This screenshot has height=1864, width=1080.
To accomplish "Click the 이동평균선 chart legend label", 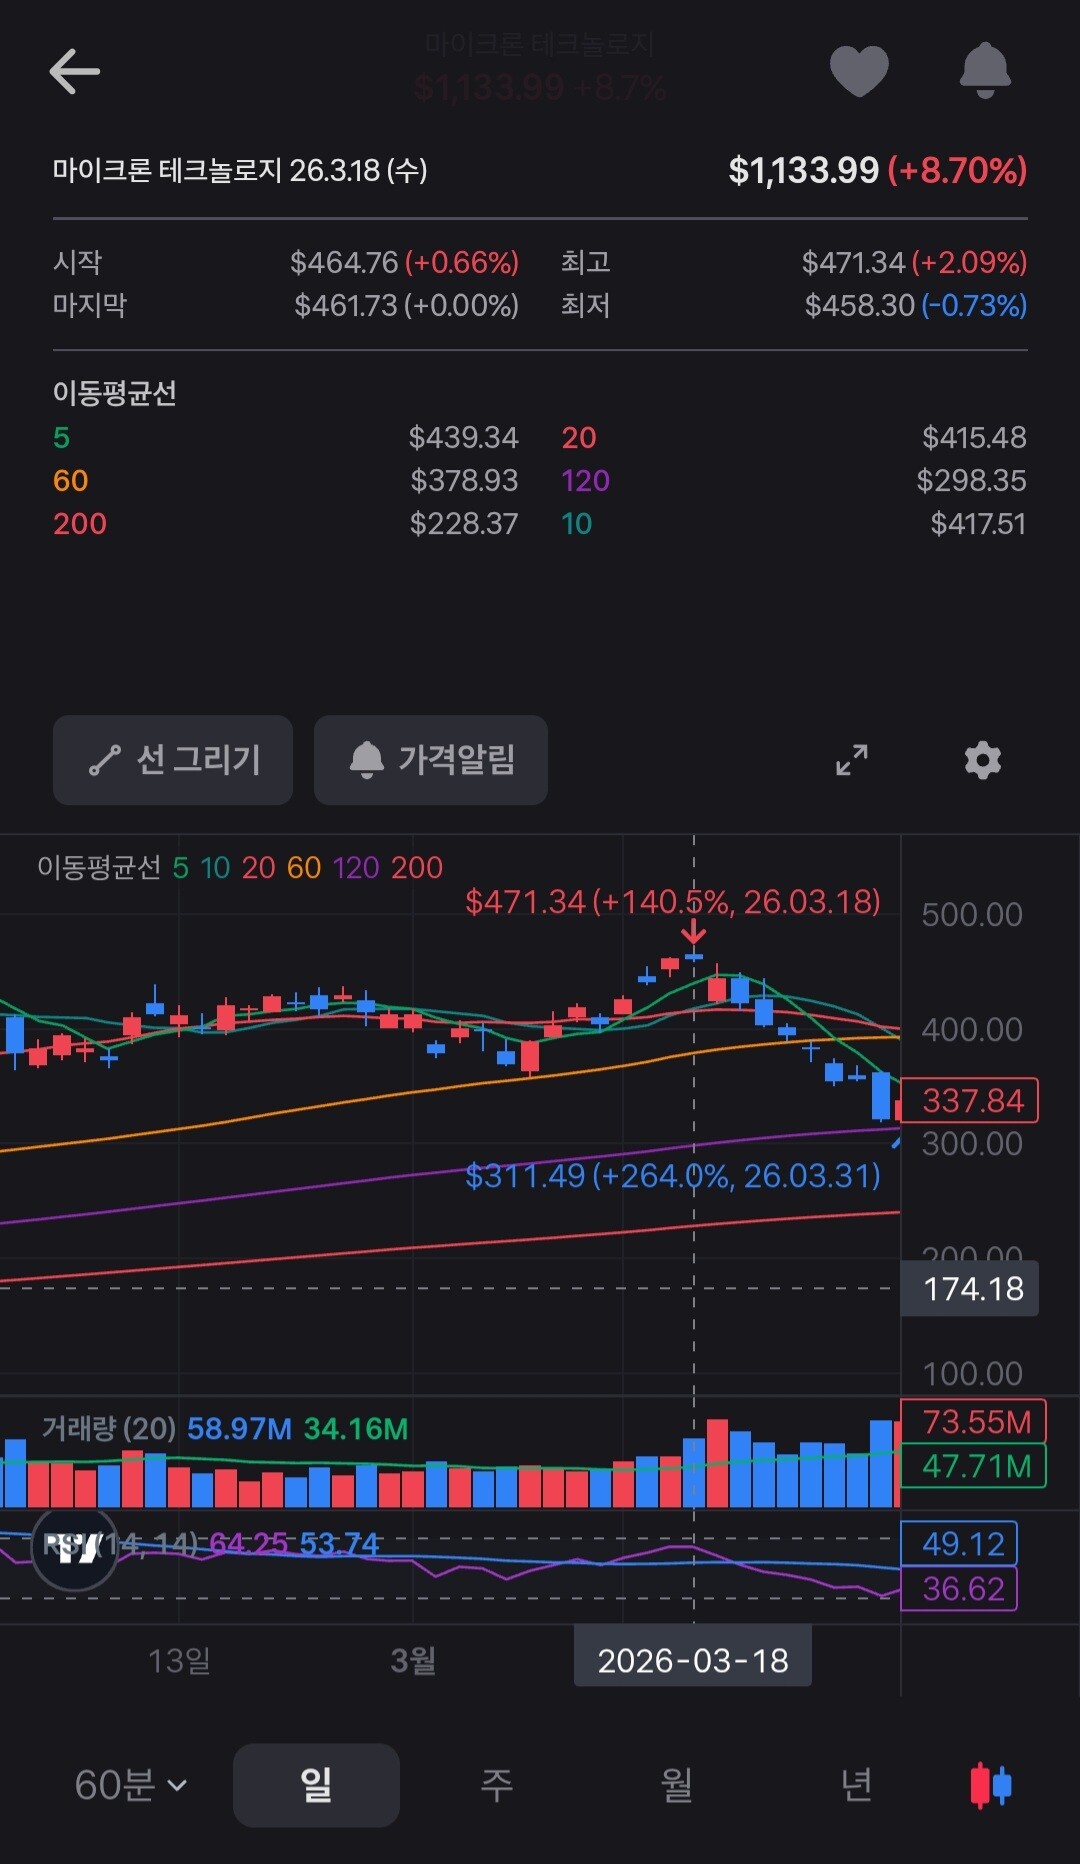I will click(x=99, y=867).
